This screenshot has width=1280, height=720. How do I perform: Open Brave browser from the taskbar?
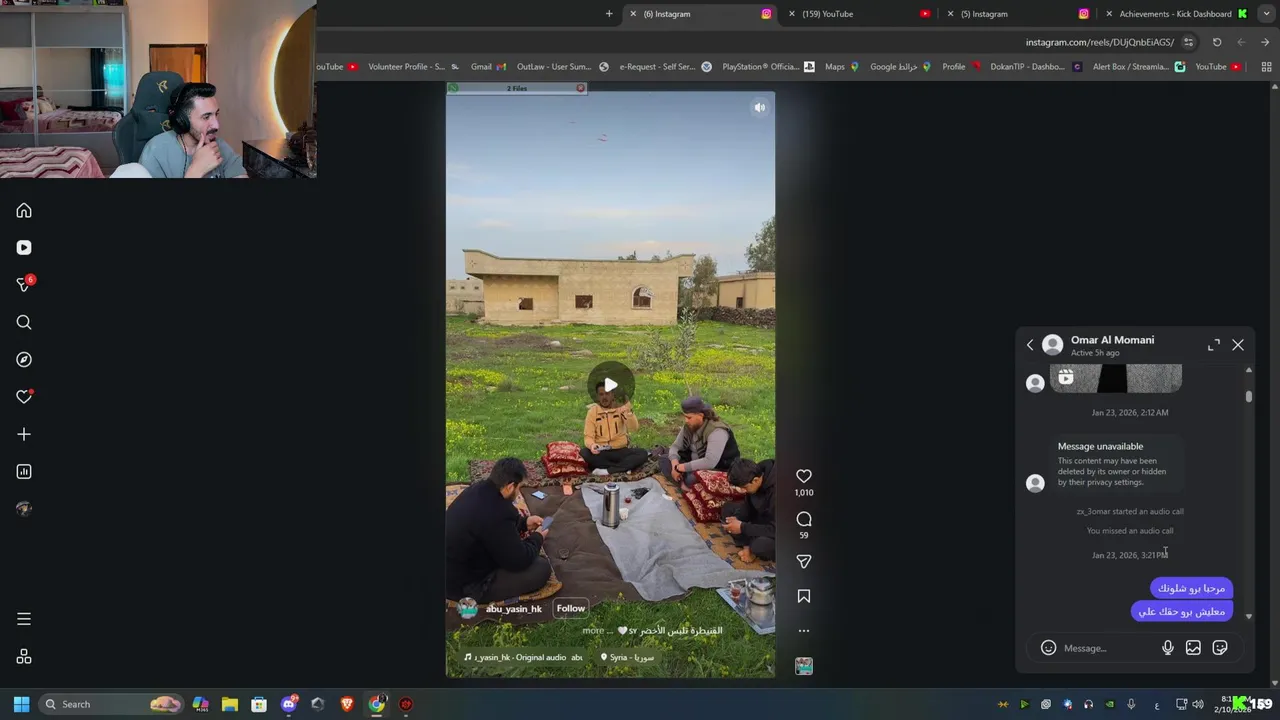pos(347,704)
